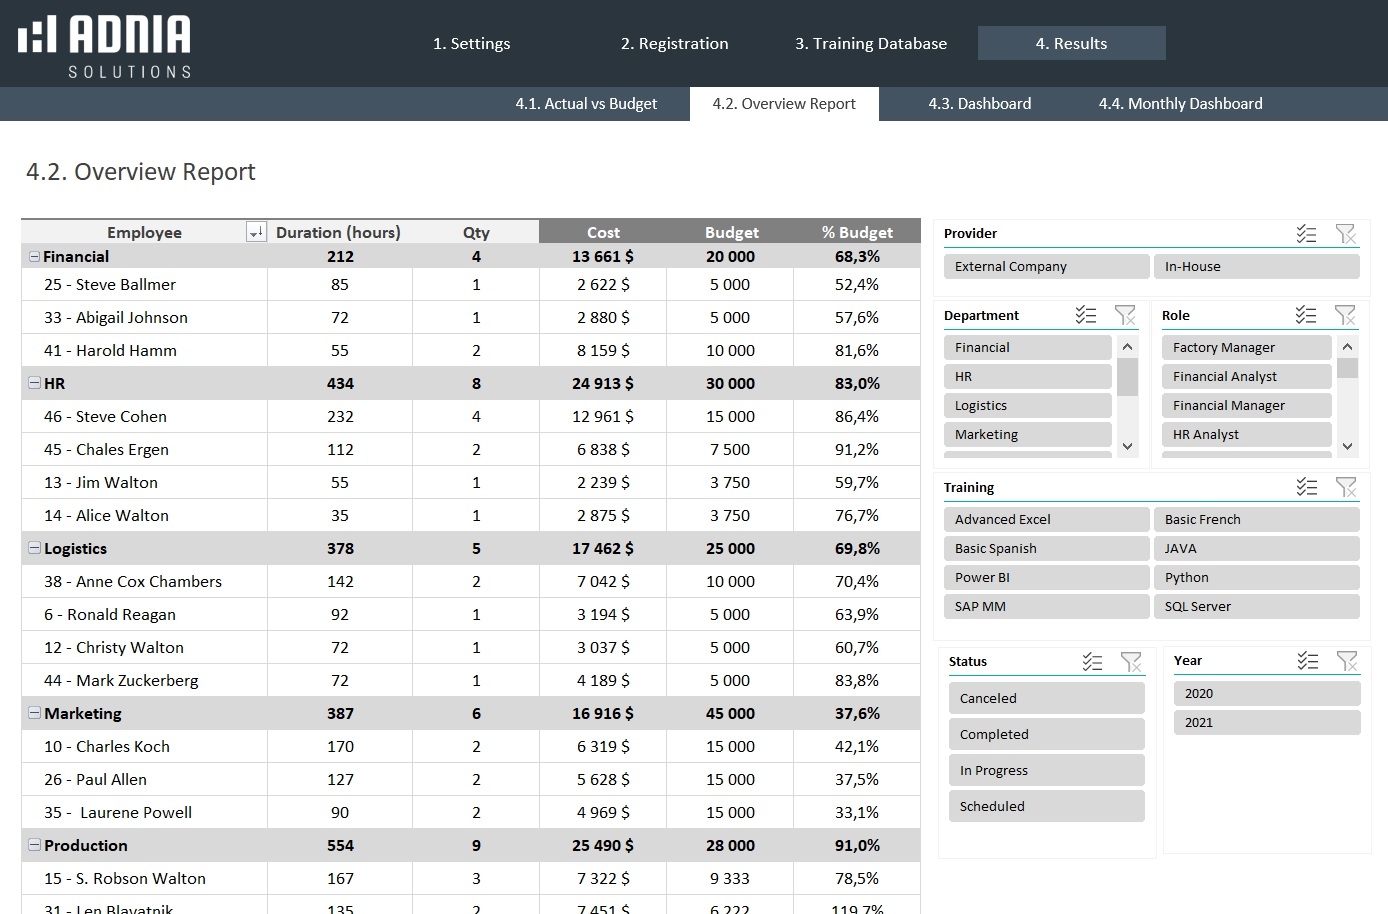Screen dimensions: 1388x914
Task: Switch to the 4.3. Dashboard tab
Action: [x=980, y=103]
